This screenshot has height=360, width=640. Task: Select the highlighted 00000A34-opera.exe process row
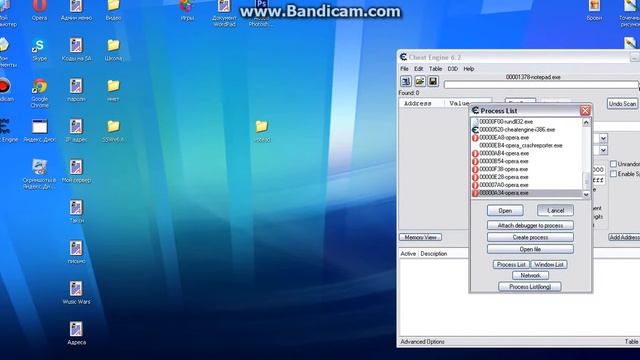click(x=527, y=193)
